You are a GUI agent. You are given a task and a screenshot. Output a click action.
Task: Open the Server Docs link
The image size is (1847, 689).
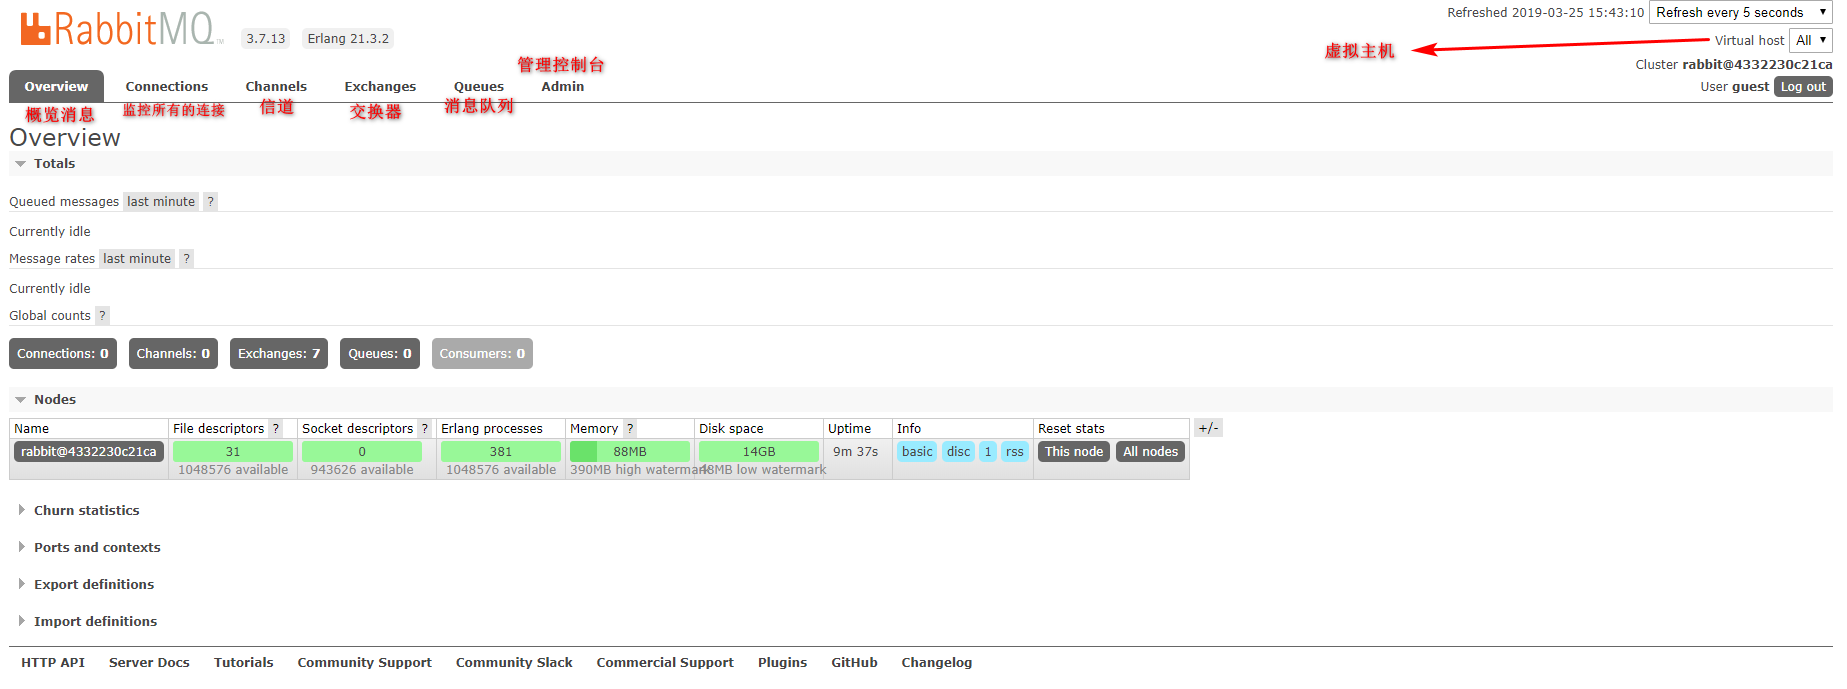pyautogui.click(x=149, y=663)
